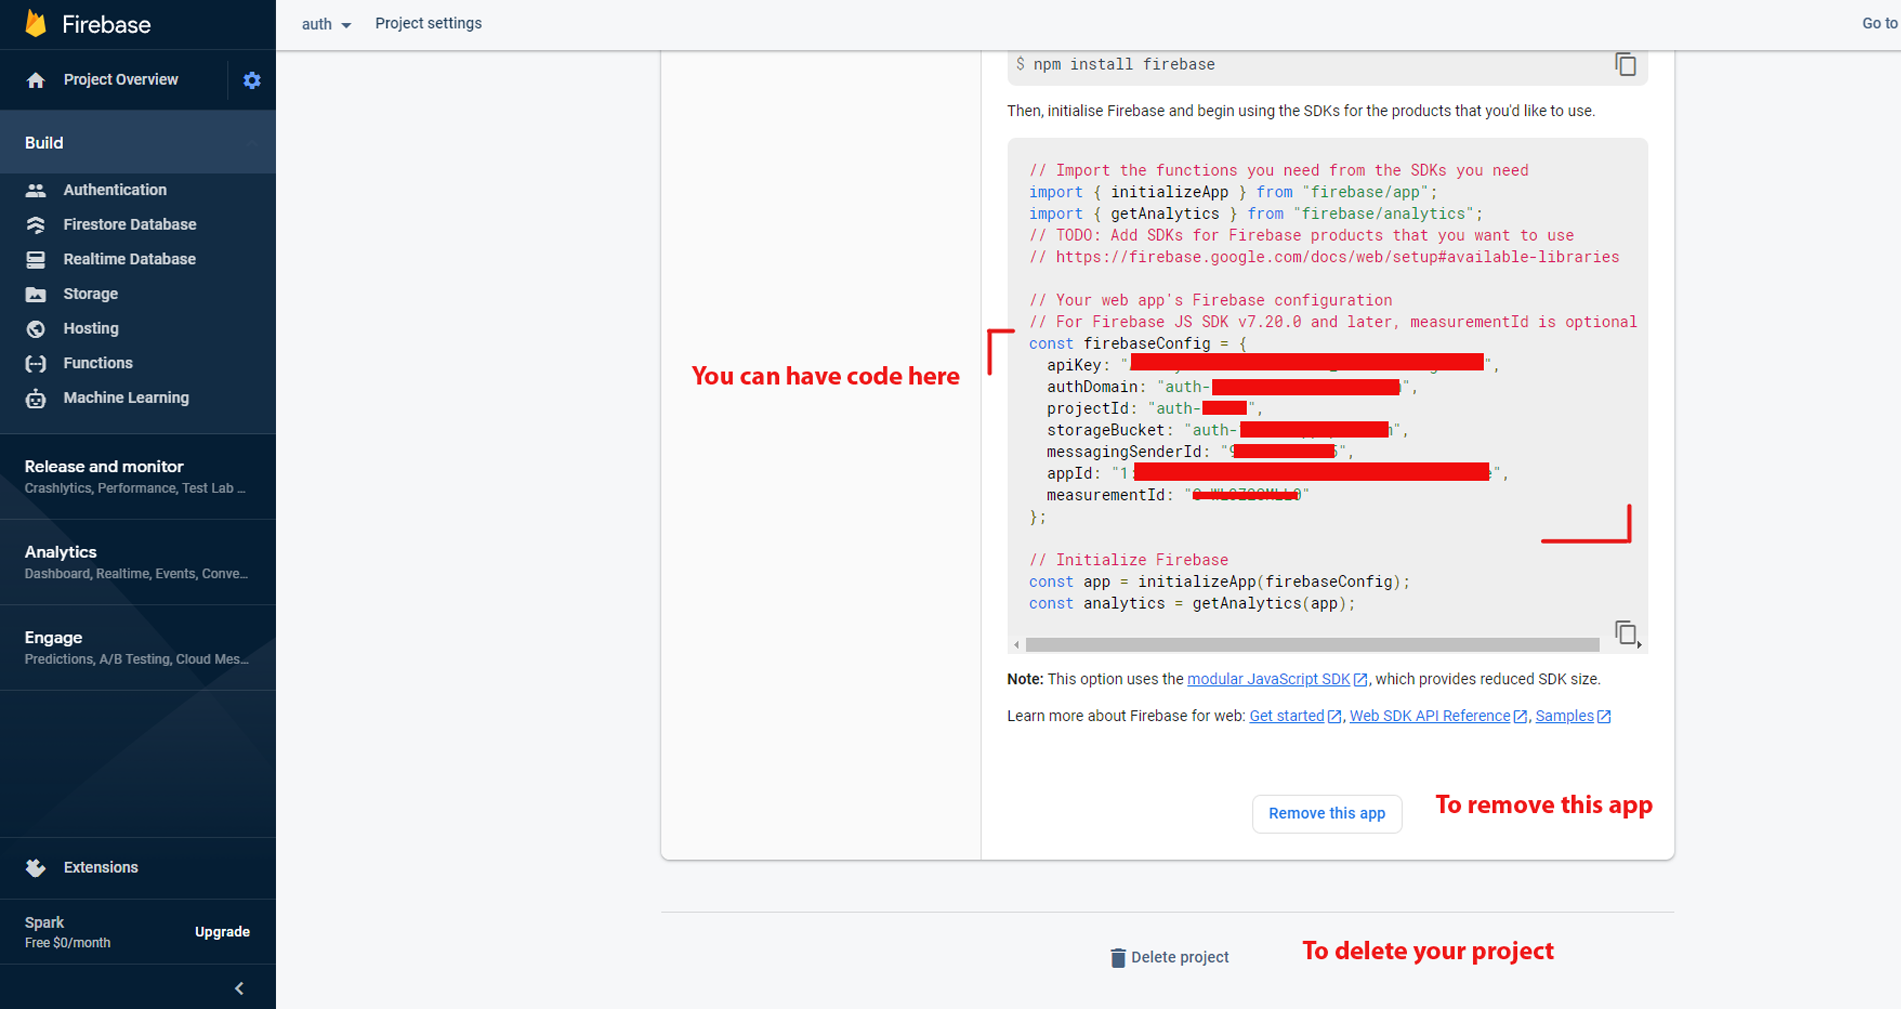Click Delete project
The width and height of the screenshot is (1901, 1009).
[x=1169, y=957]
